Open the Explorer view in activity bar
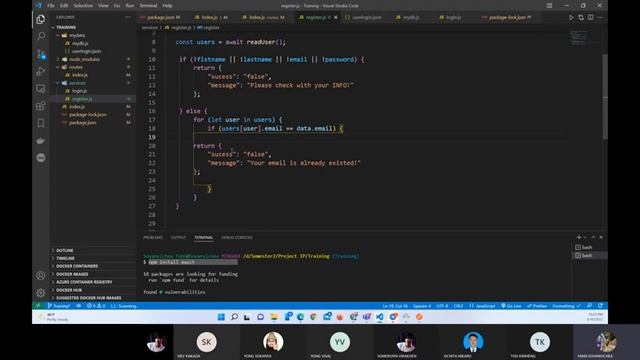The height and width of the screenshot is (360, 640). pyautogui.click(x=40, y=19)
